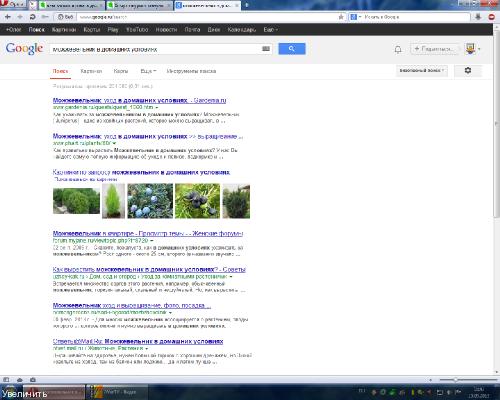The width and height of the screenshot is (500, 400).
Task: Open thumbnail of round green juniper bushes
Action: 76,201
